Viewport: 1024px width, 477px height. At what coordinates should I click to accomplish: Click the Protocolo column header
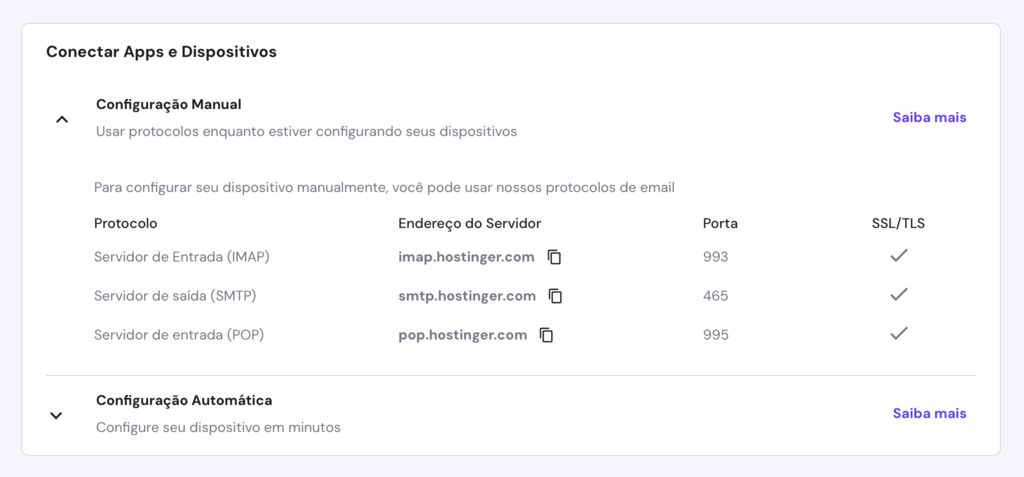point(125,223)
